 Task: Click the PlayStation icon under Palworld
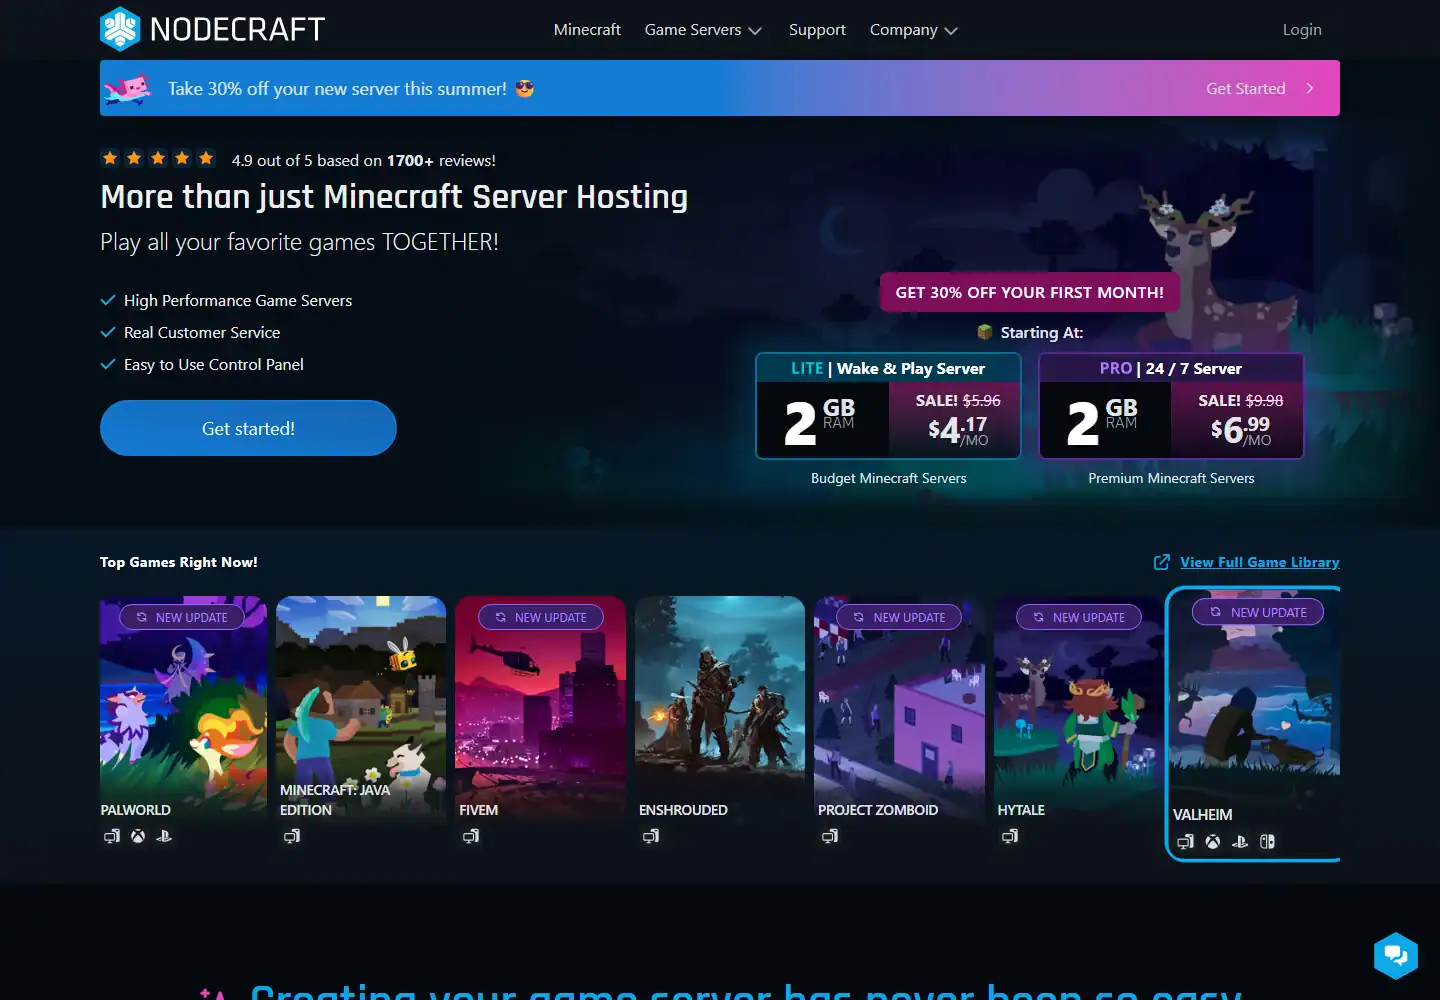tap(164, 836)
